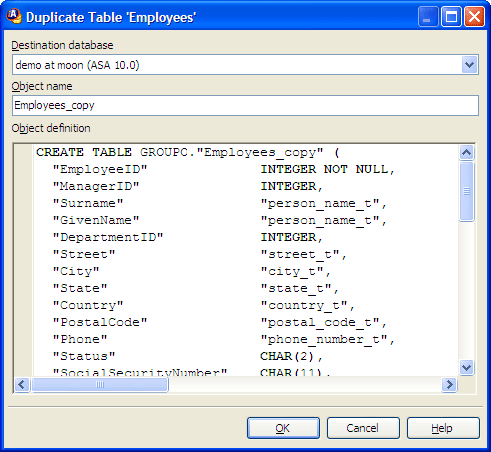Click the "postal_code_t" datatype text
Image resolution: width=491 pixels, height=452 pixels.
pyautogui.click(x=320, y=322)
